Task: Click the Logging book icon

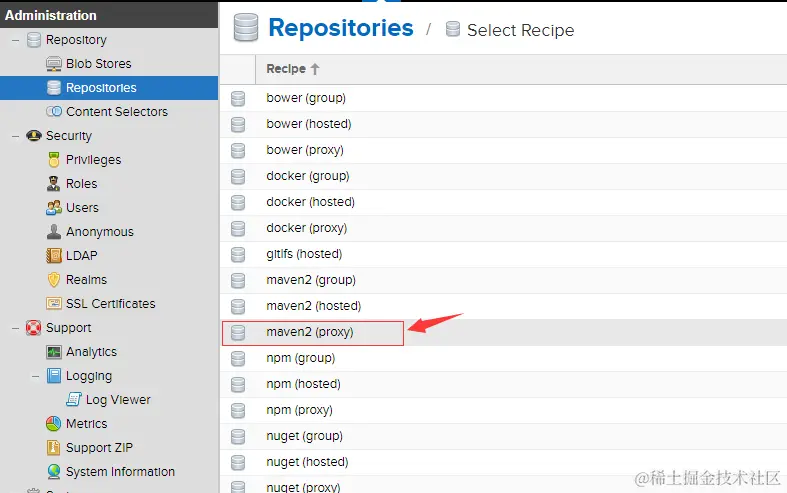Action: coord(54,376)
